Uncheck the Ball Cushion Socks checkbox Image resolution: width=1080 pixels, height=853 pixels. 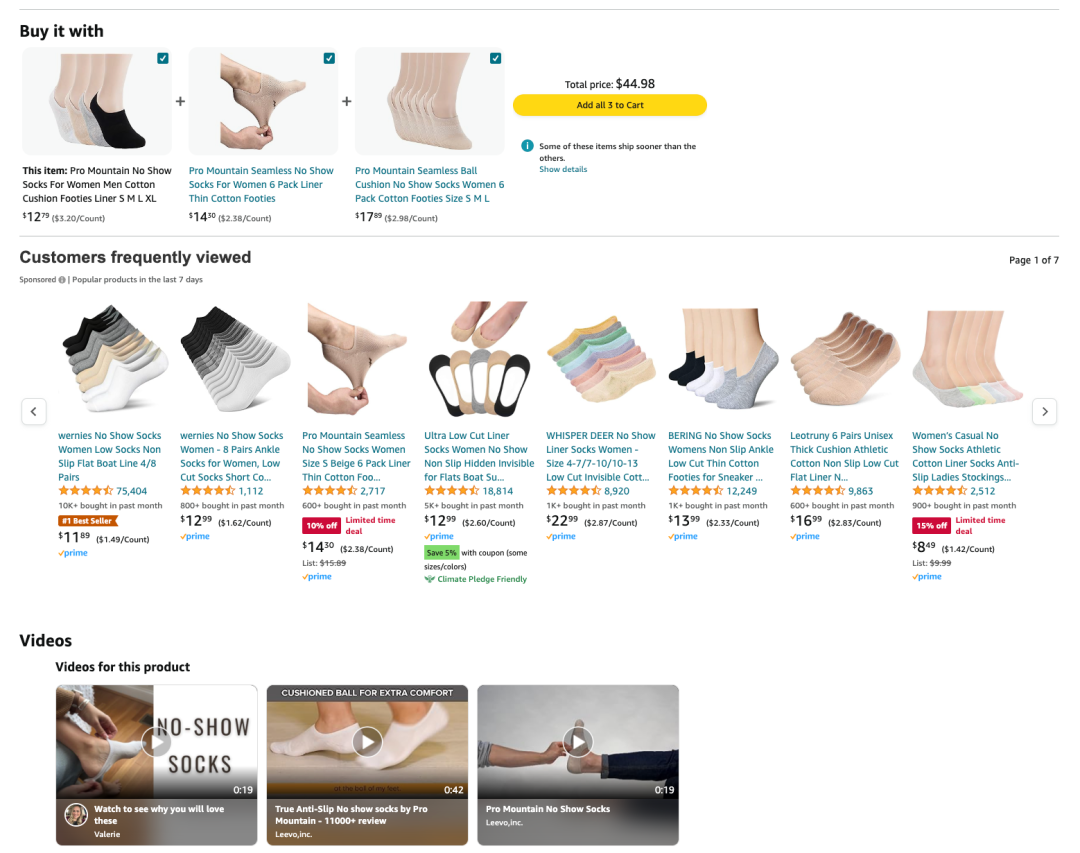495,59
